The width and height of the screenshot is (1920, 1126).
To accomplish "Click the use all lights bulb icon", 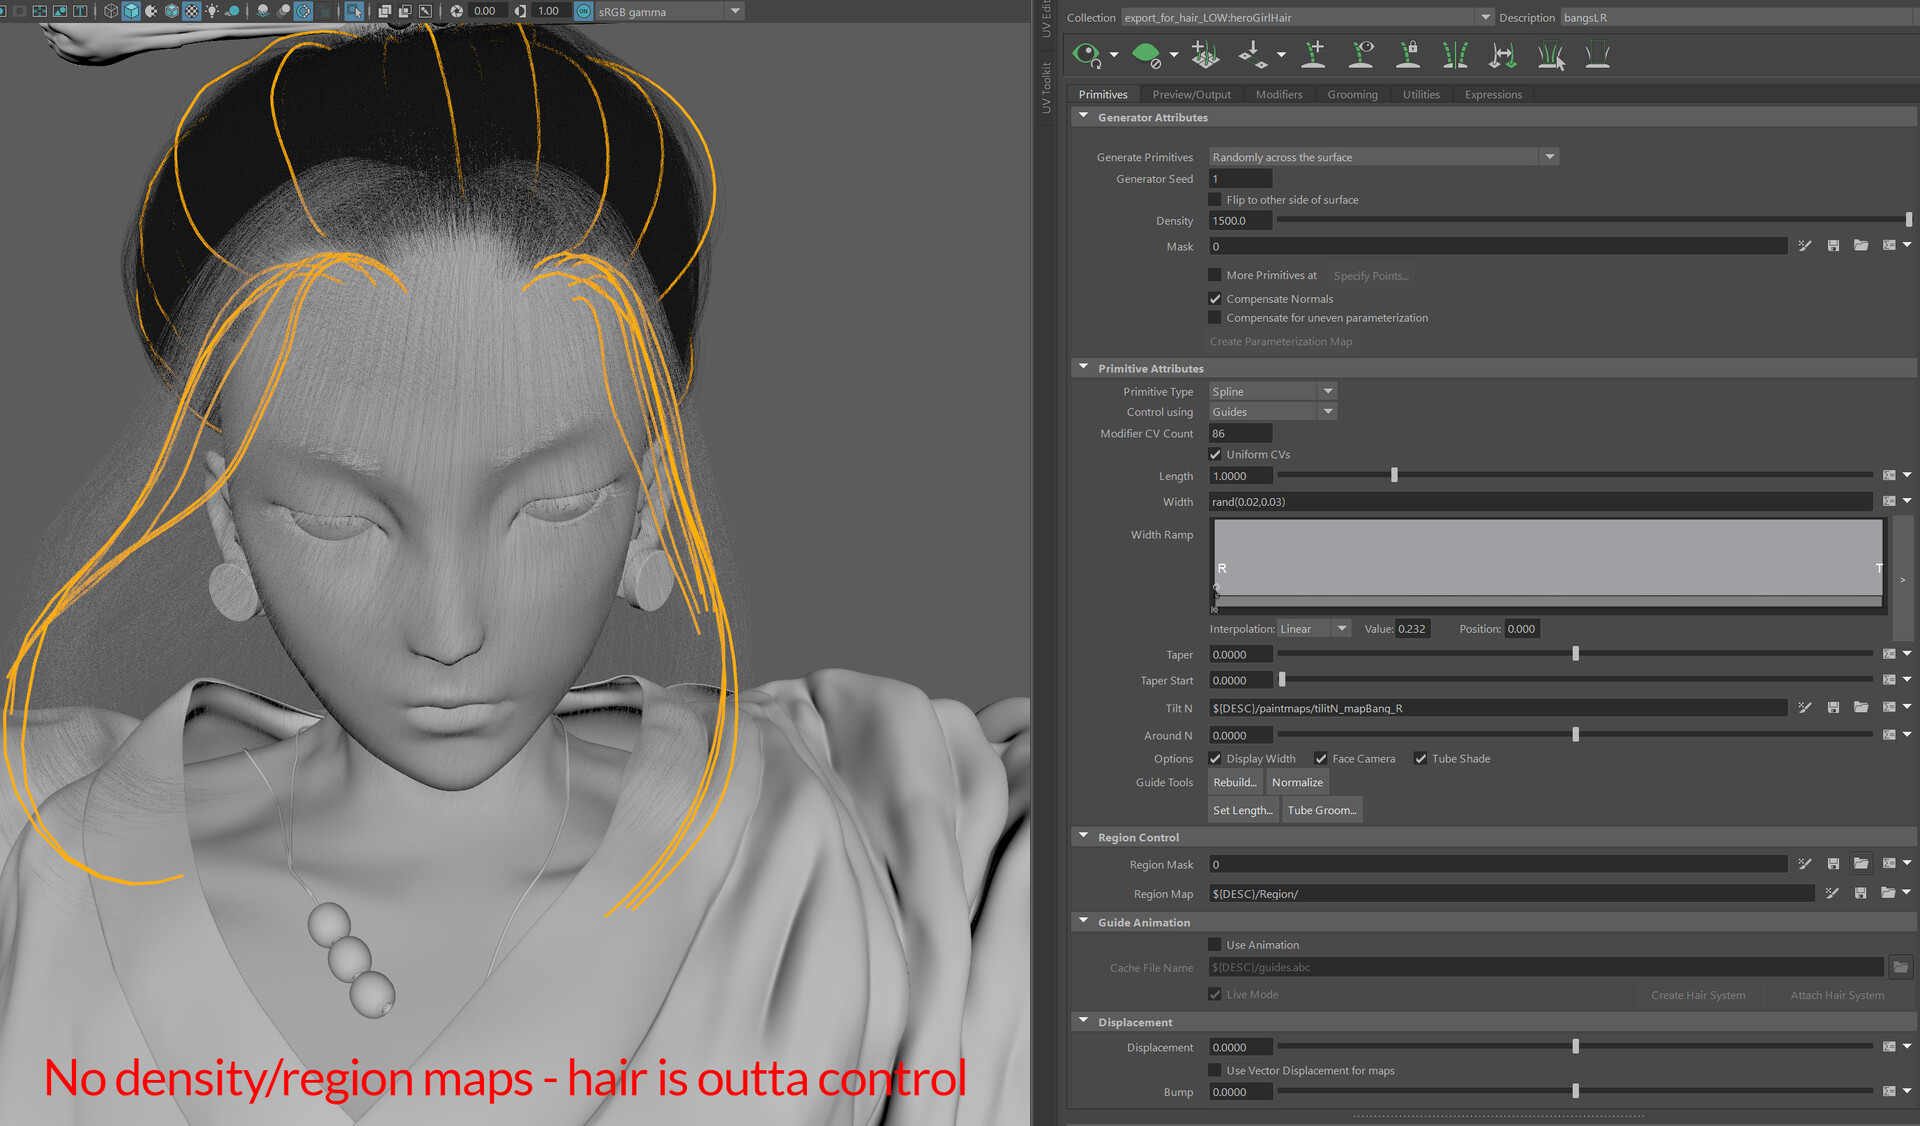I will 212,11.
